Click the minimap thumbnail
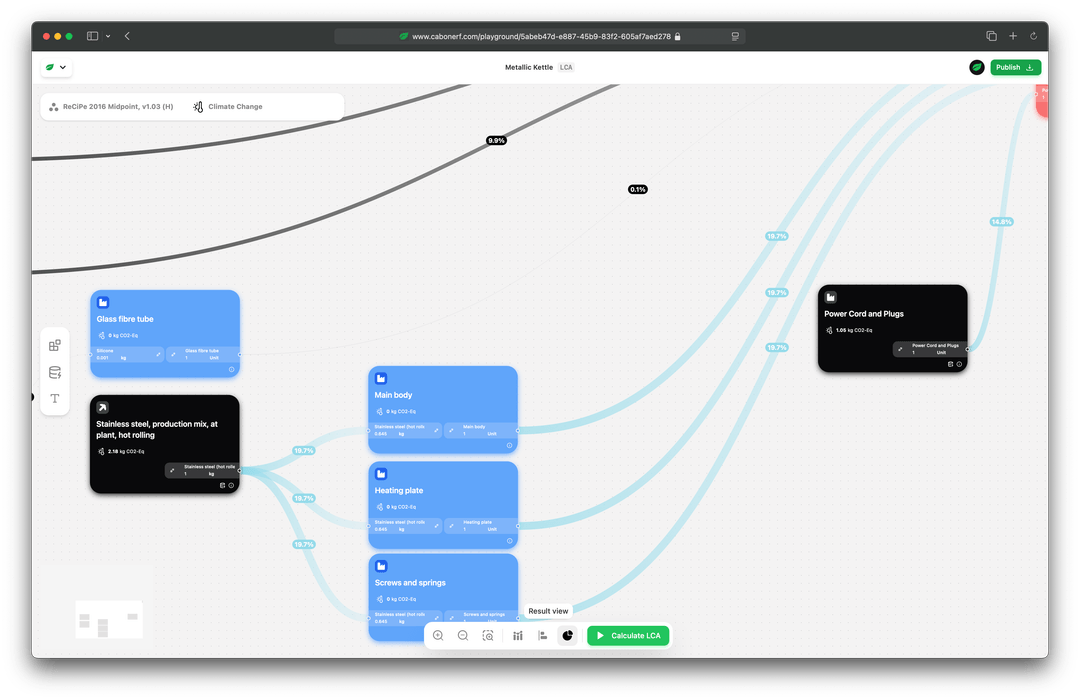This screenshot has width=1080, height=700. tap(109, 619)
